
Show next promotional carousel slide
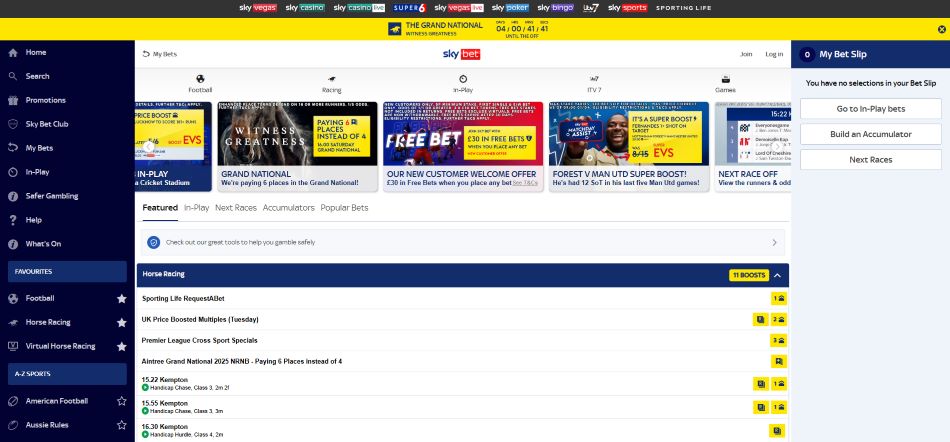pos(777,147)
